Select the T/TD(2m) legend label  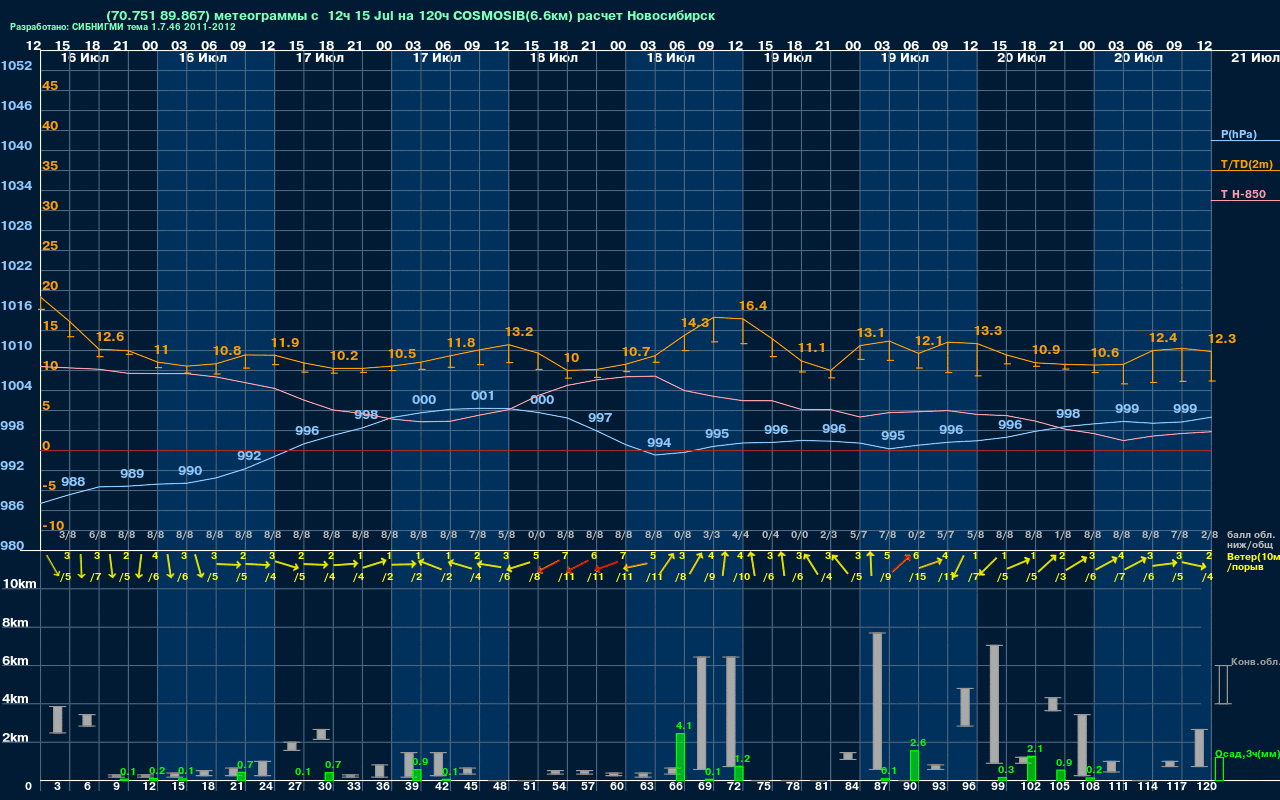point(1246,164)
